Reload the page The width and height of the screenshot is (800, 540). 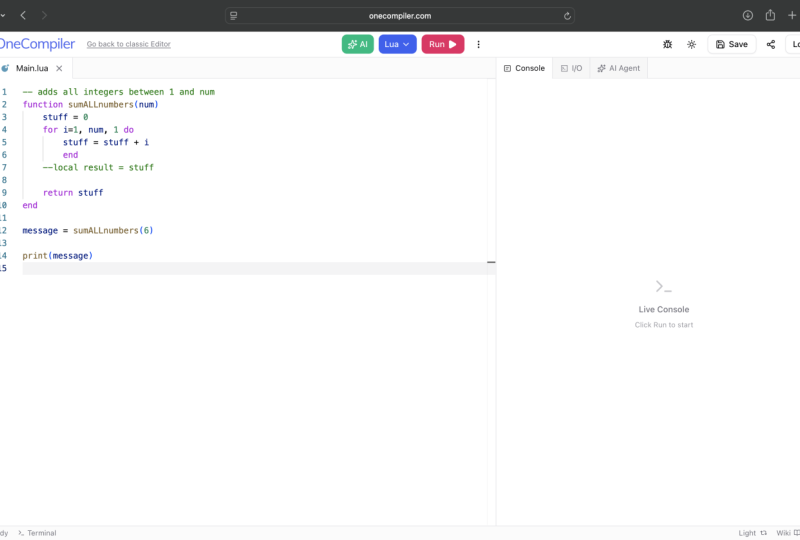coord(567,16)
